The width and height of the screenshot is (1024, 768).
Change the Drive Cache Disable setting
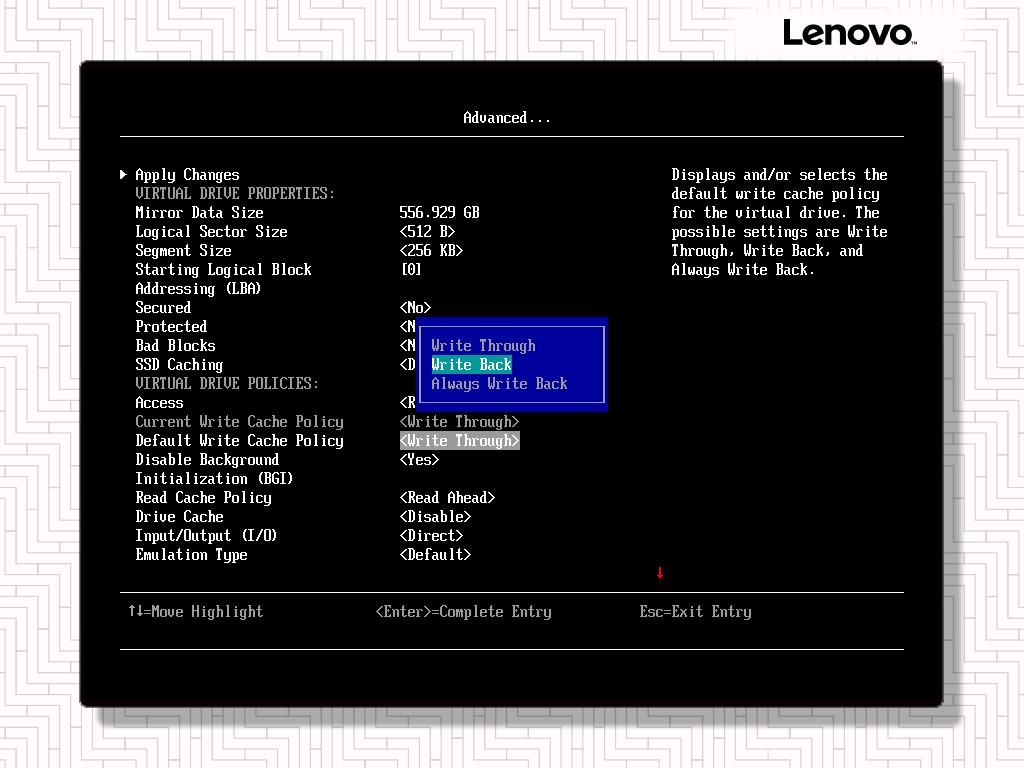click(435, 517)
